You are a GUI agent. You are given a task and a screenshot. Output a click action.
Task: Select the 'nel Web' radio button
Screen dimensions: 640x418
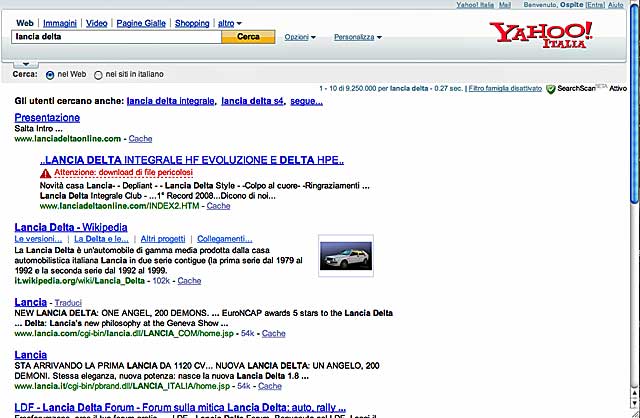coord(50,75)
